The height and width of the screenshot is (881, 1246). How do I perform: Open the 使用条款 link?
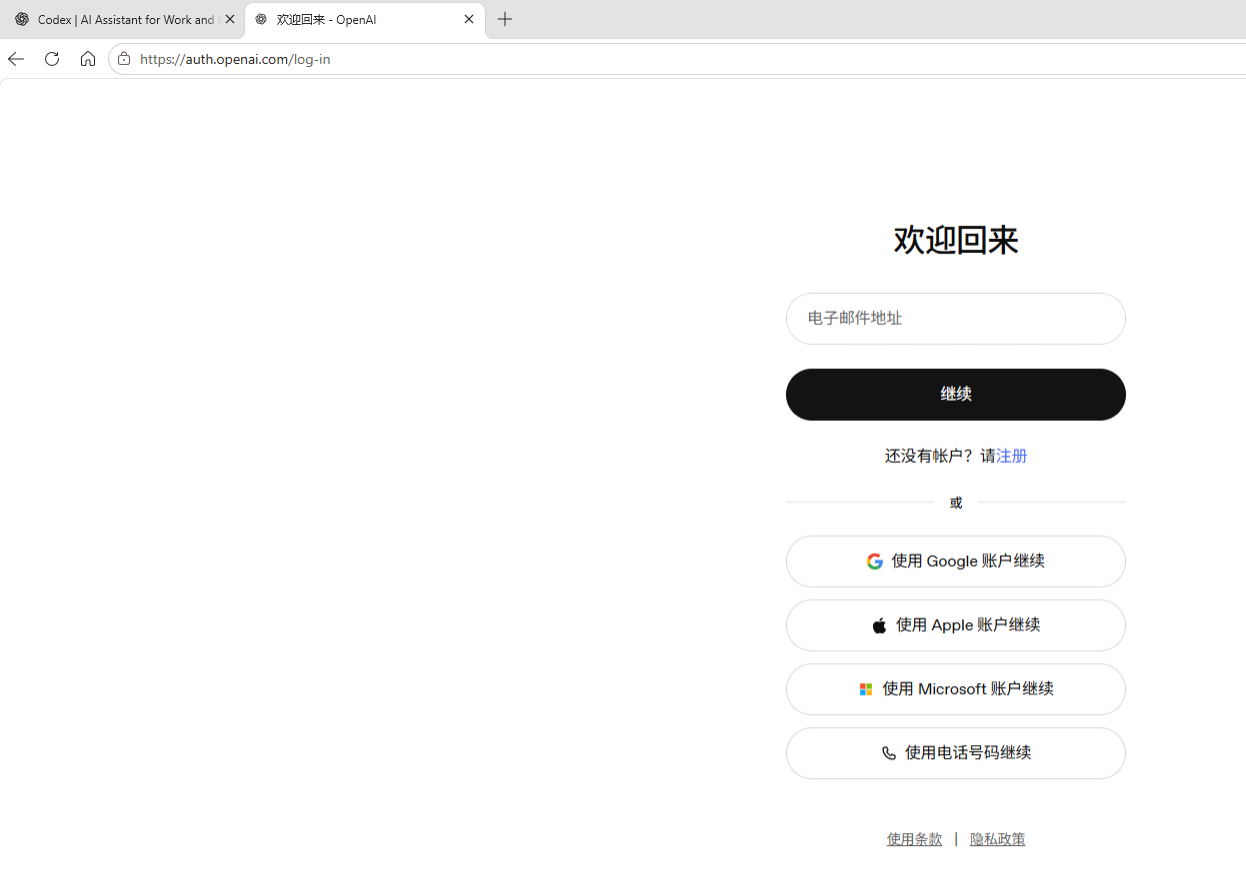pyautogui.click(x=914, y=839)
